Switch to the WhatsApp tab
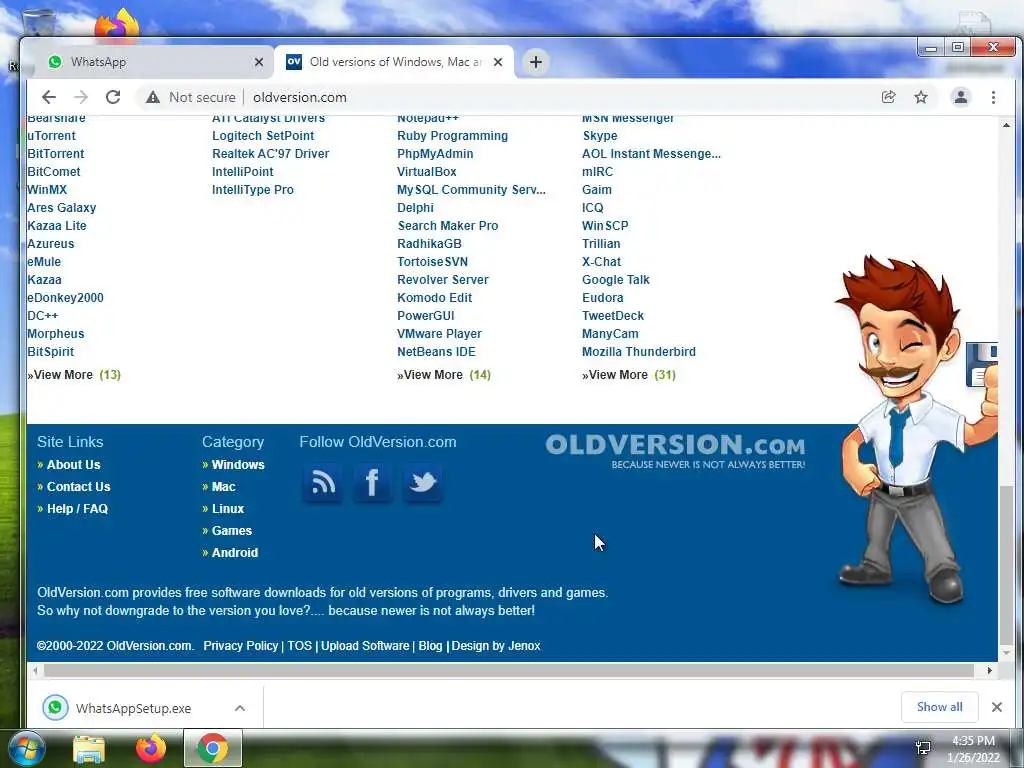This screenshot has height=768, width=1024. [x=153, y=62]
